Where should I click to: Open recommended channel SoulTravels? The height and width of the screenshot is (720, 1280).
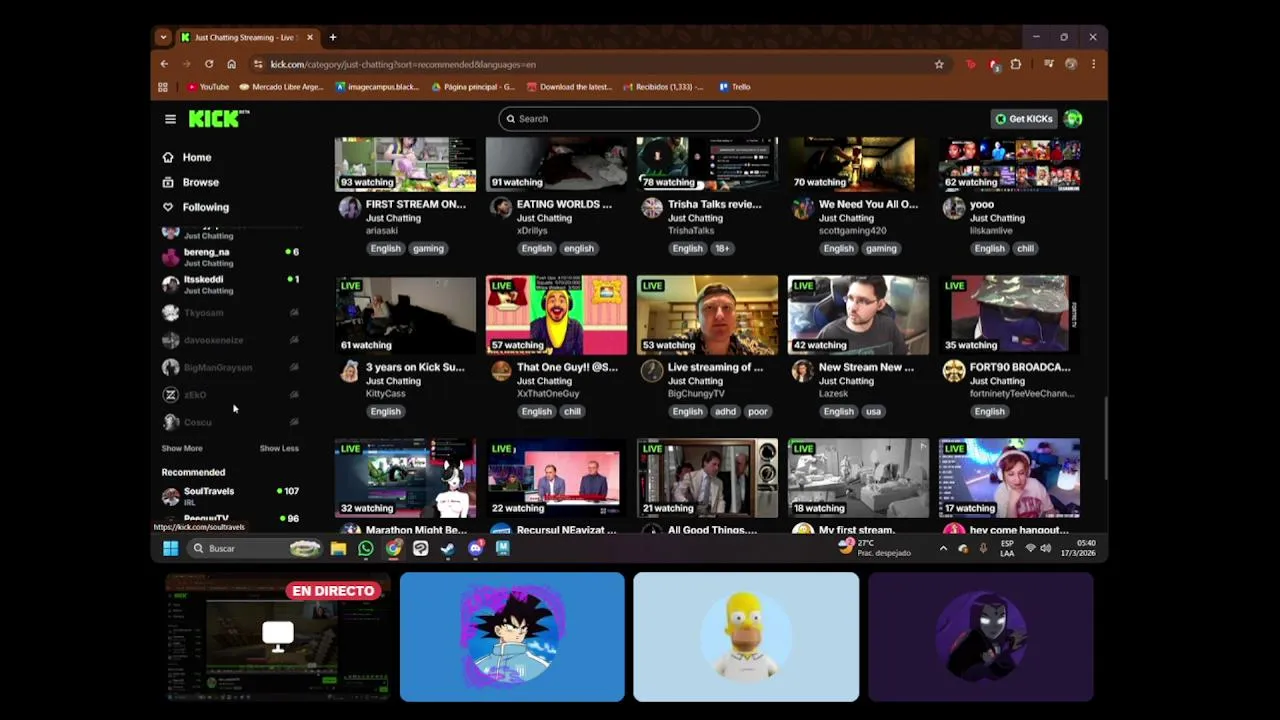230,496
